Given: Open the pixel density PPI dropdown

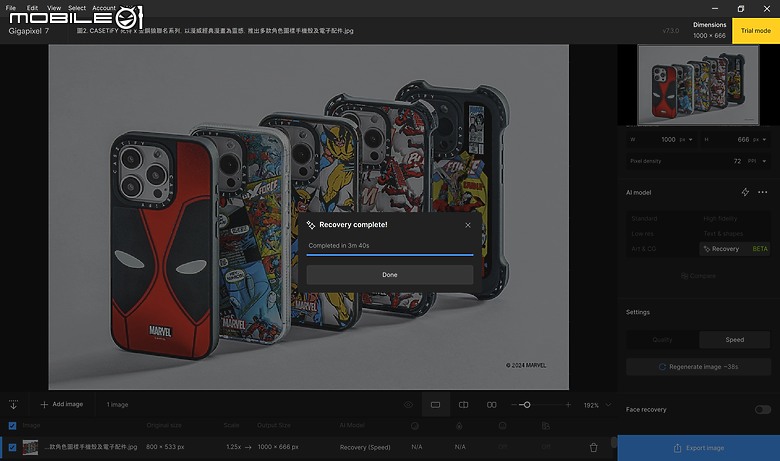Looking at the screenshot, I should click(x=757, y=161).
